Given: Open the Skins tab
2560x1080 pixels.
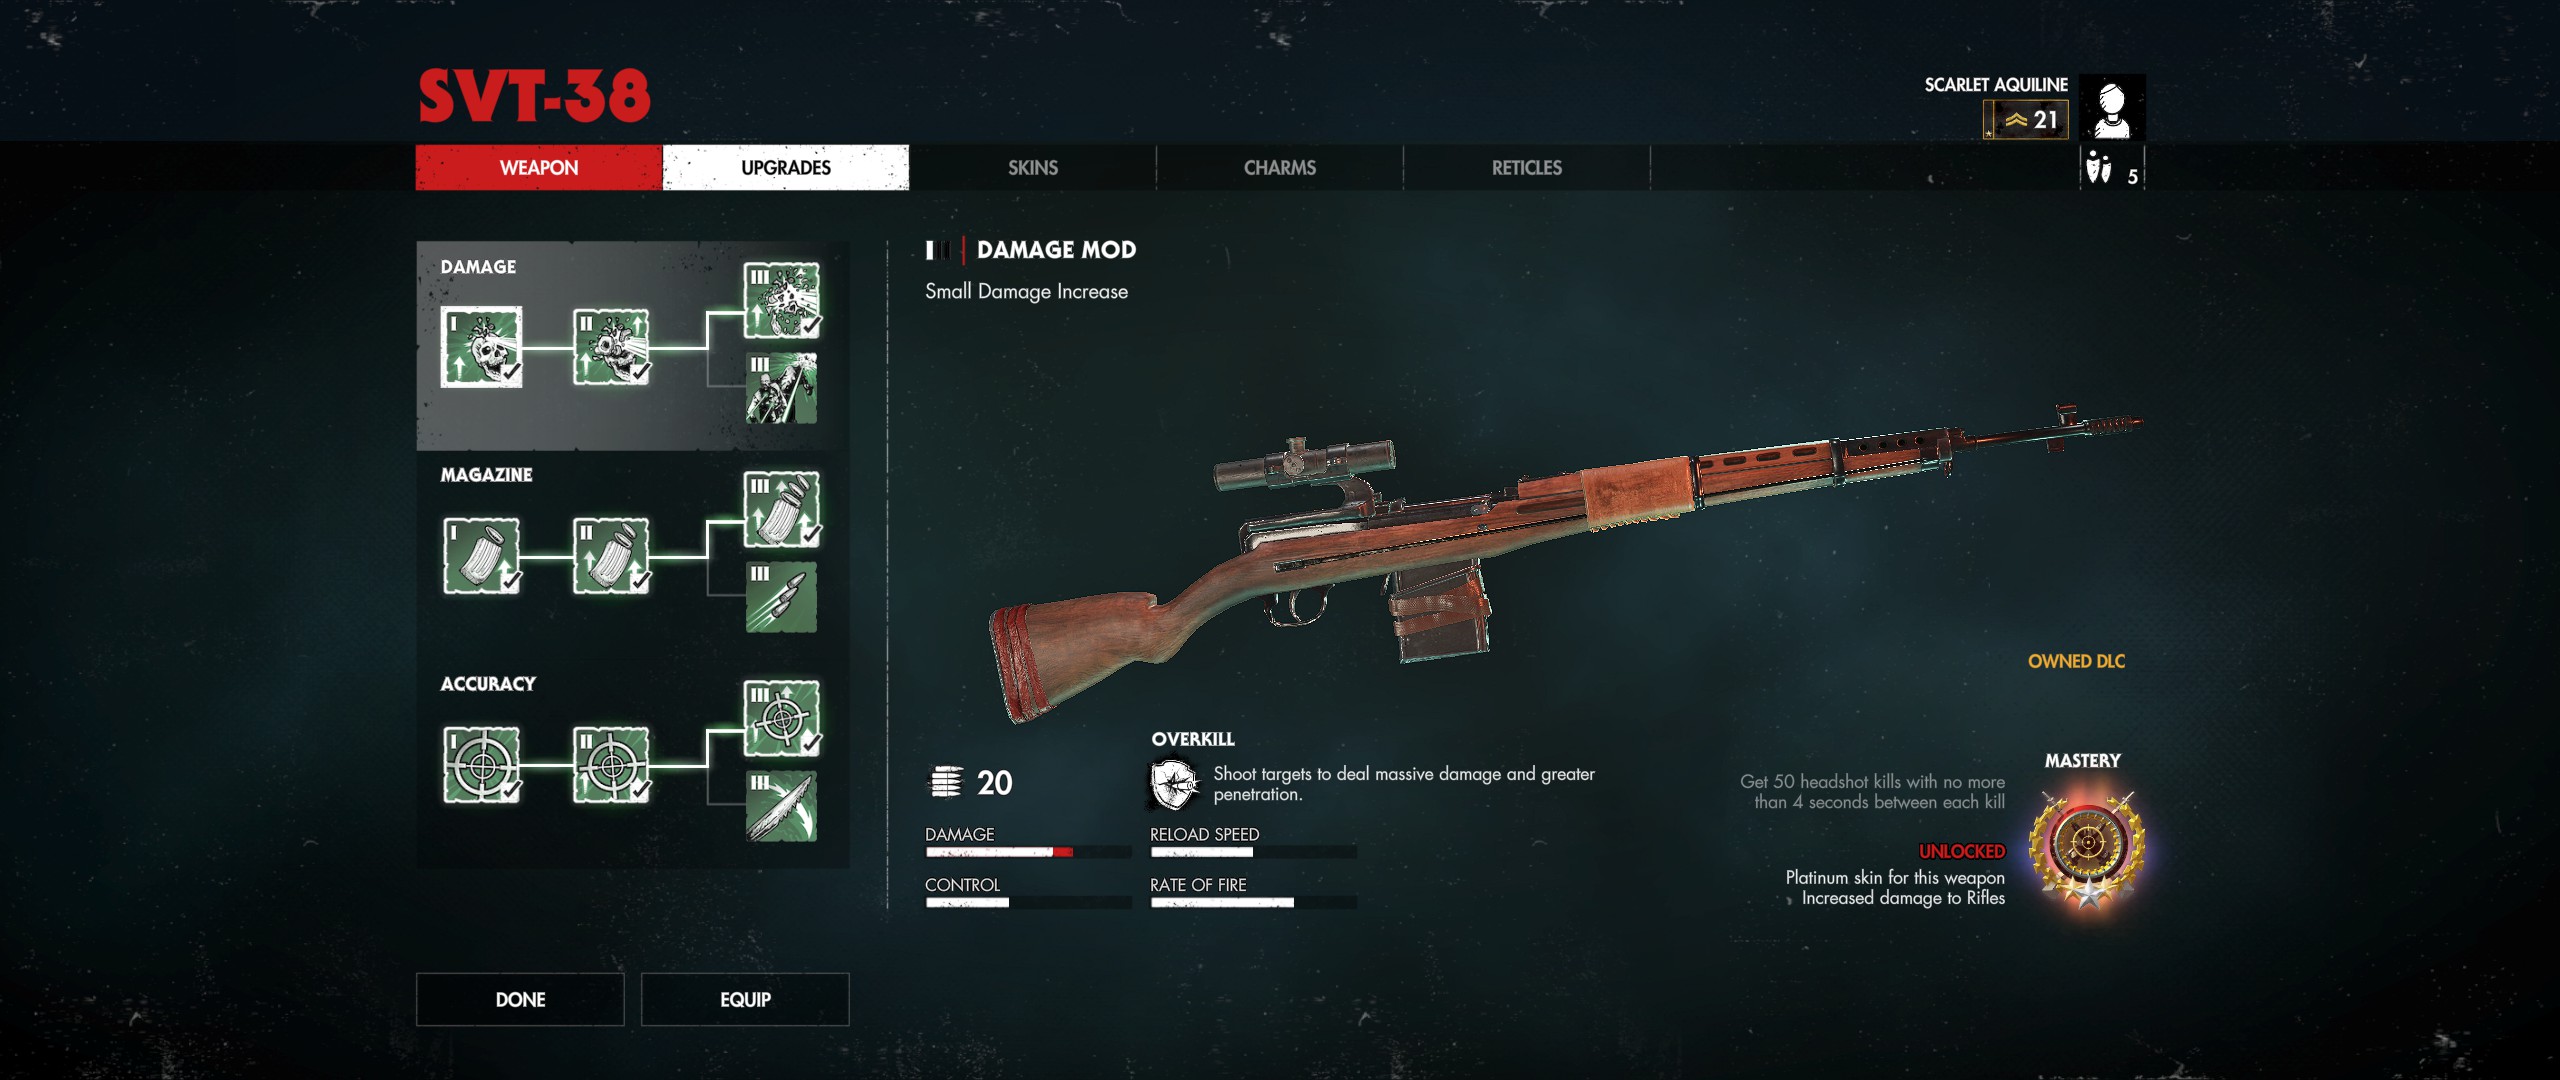Looking at the screenshot, I should click(1033, 167).
